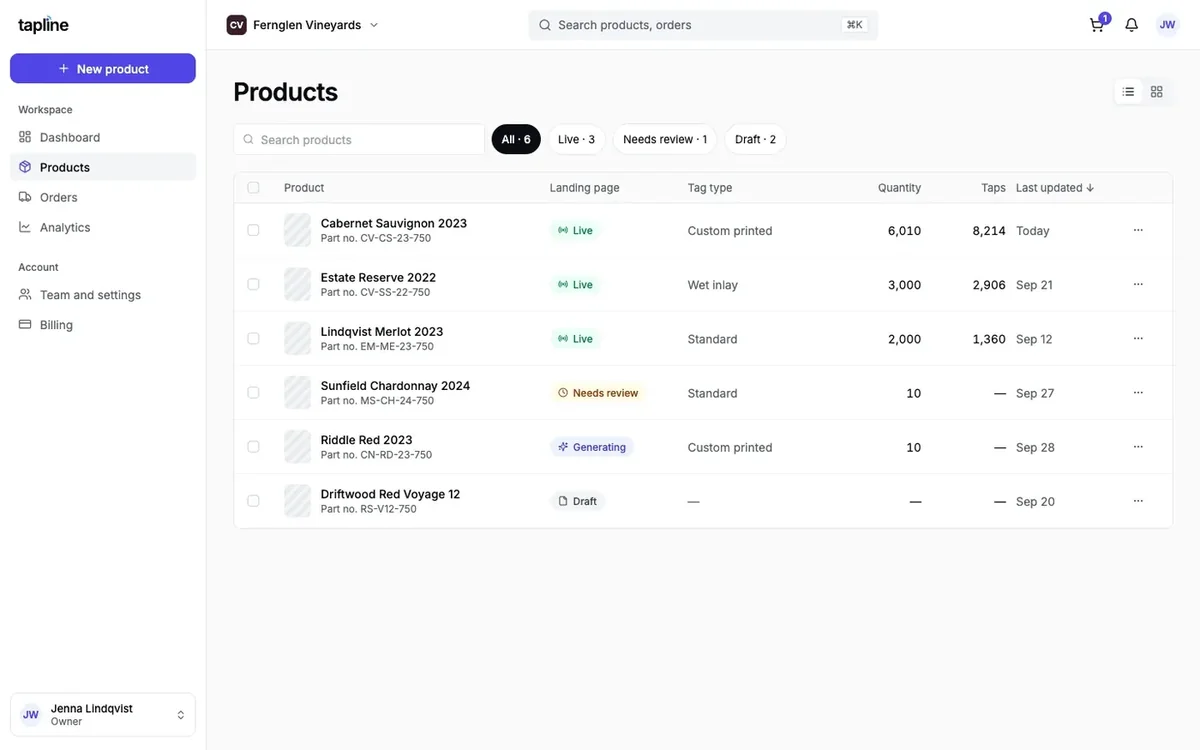
Task: Open row menu for Cabernet Sauvignon 2023
Action: 1138,230
